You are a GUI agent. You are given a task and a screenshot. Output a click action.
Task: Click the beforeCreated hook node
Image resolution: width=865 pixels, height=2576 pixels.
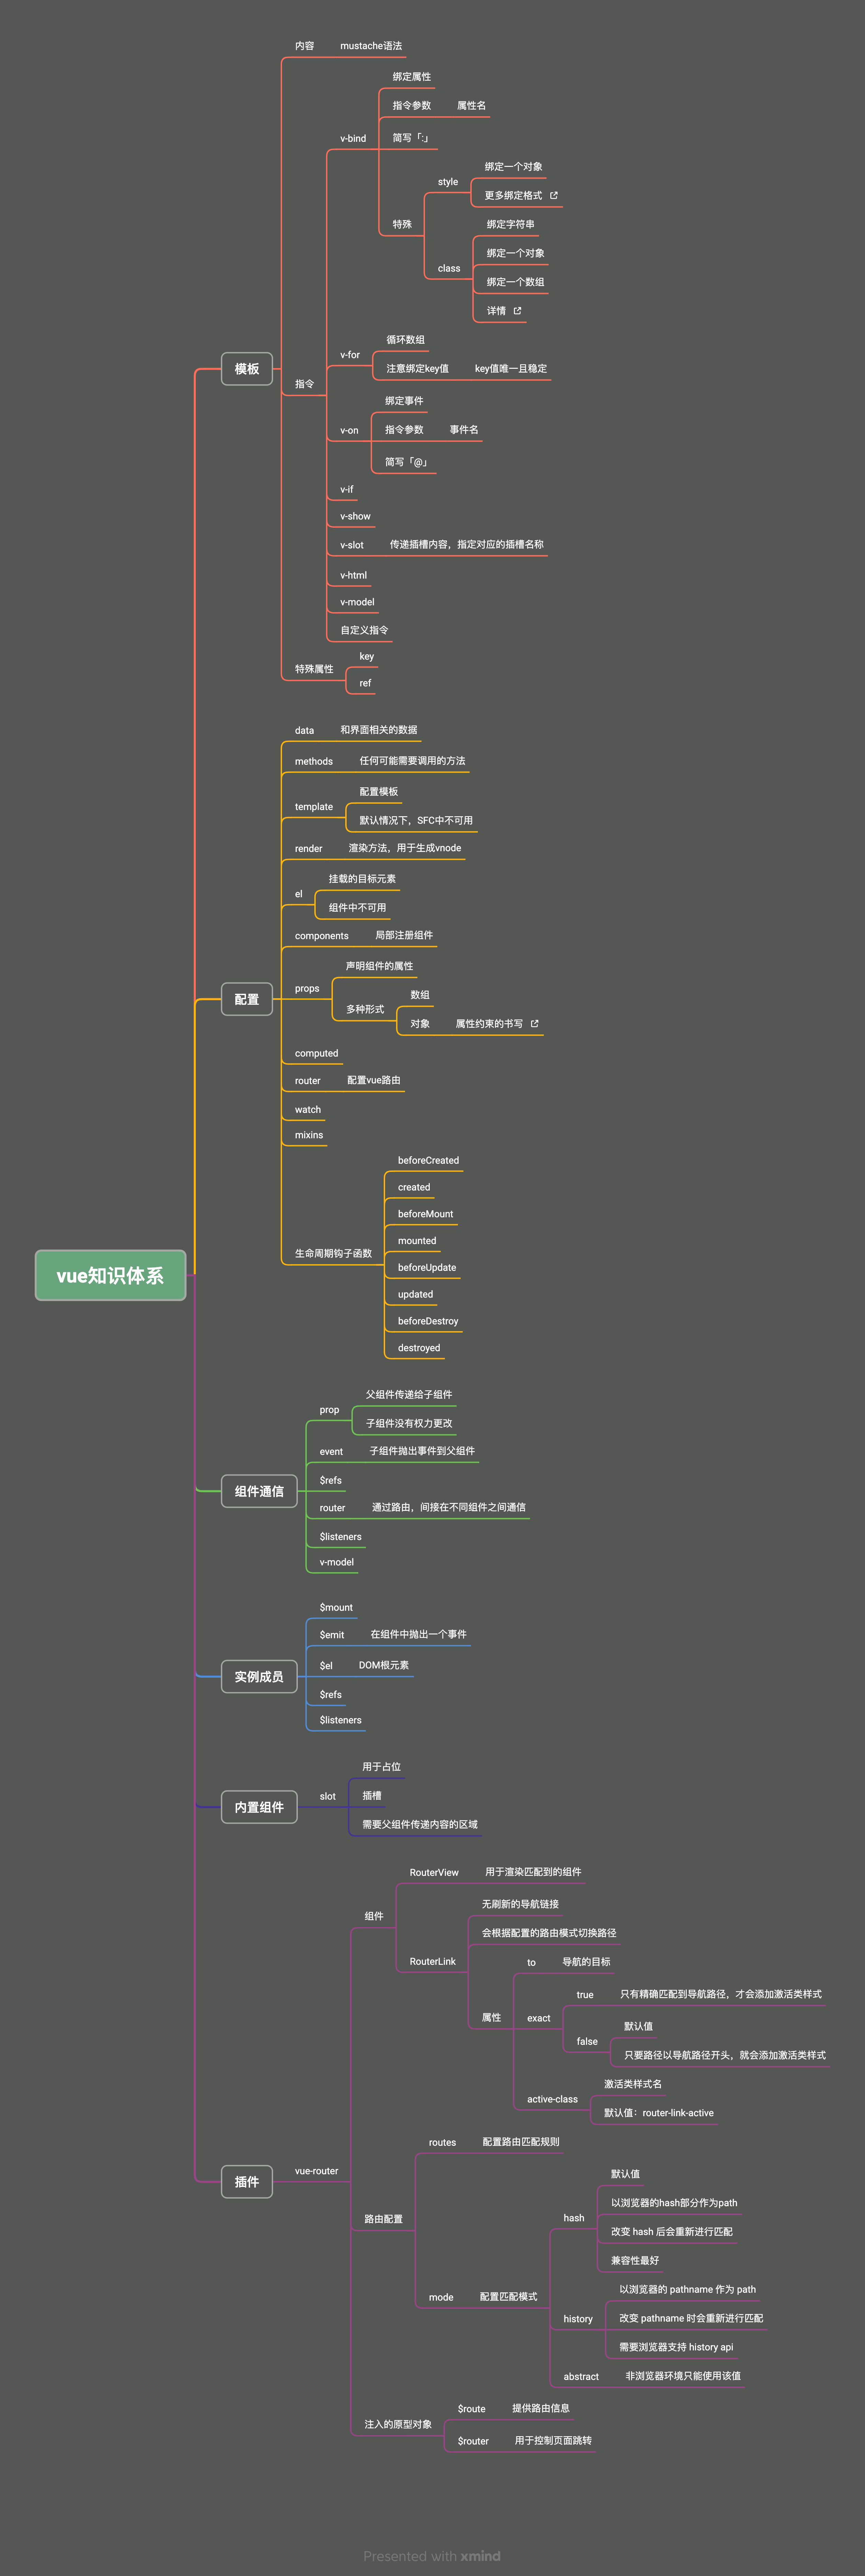(x=428, y=1161)
